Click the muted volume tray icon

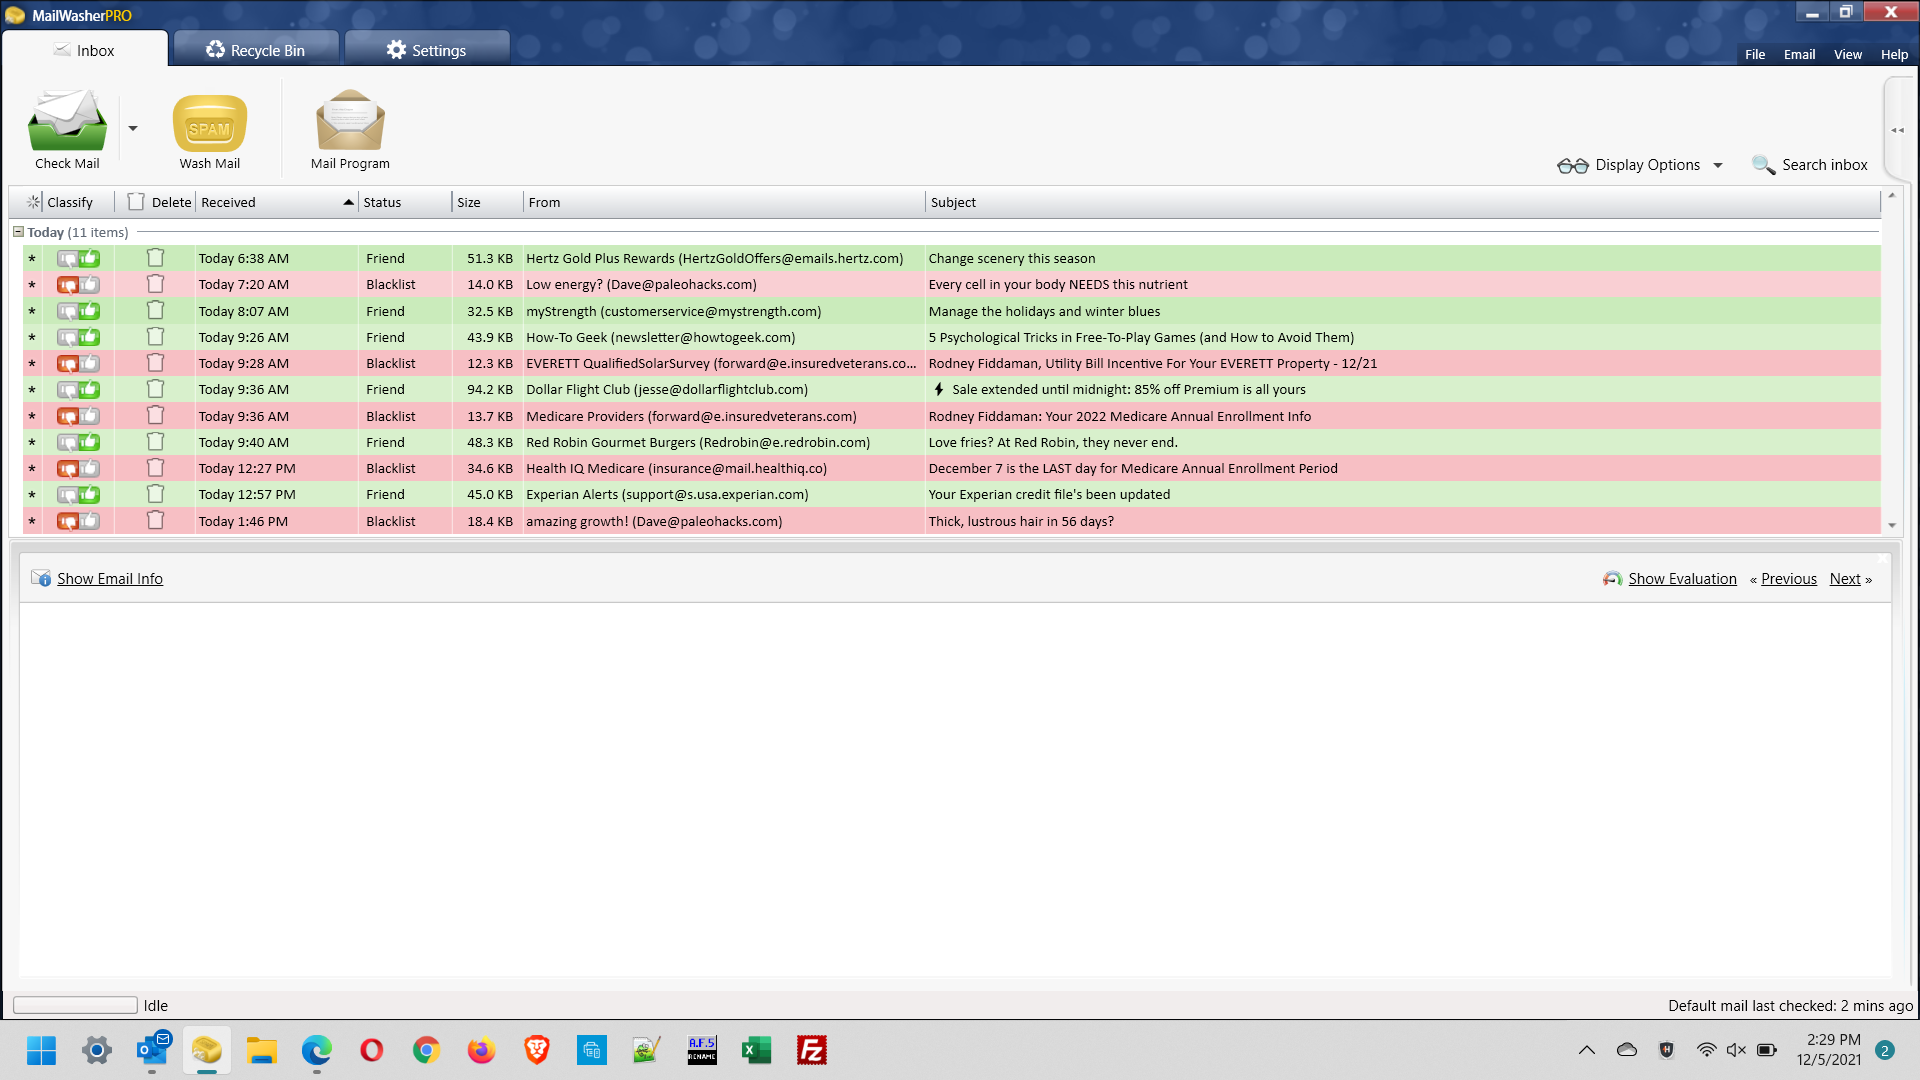(1736, 1050)
